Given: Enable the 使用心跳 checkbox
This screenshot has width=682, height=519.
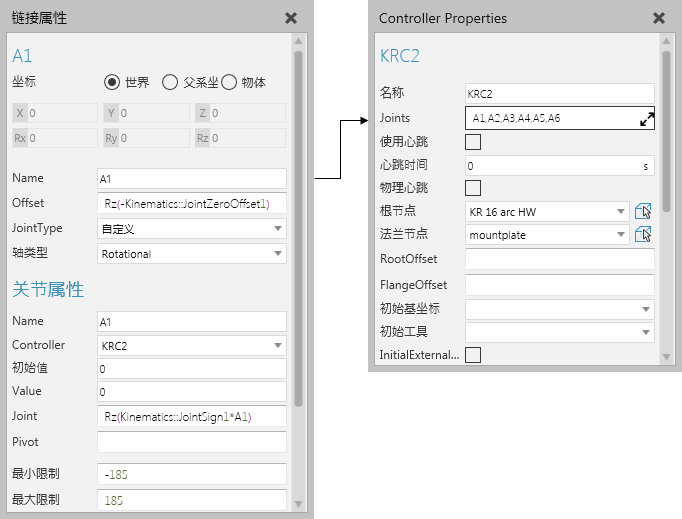Looking at the screenshot, I should point(474,142).
